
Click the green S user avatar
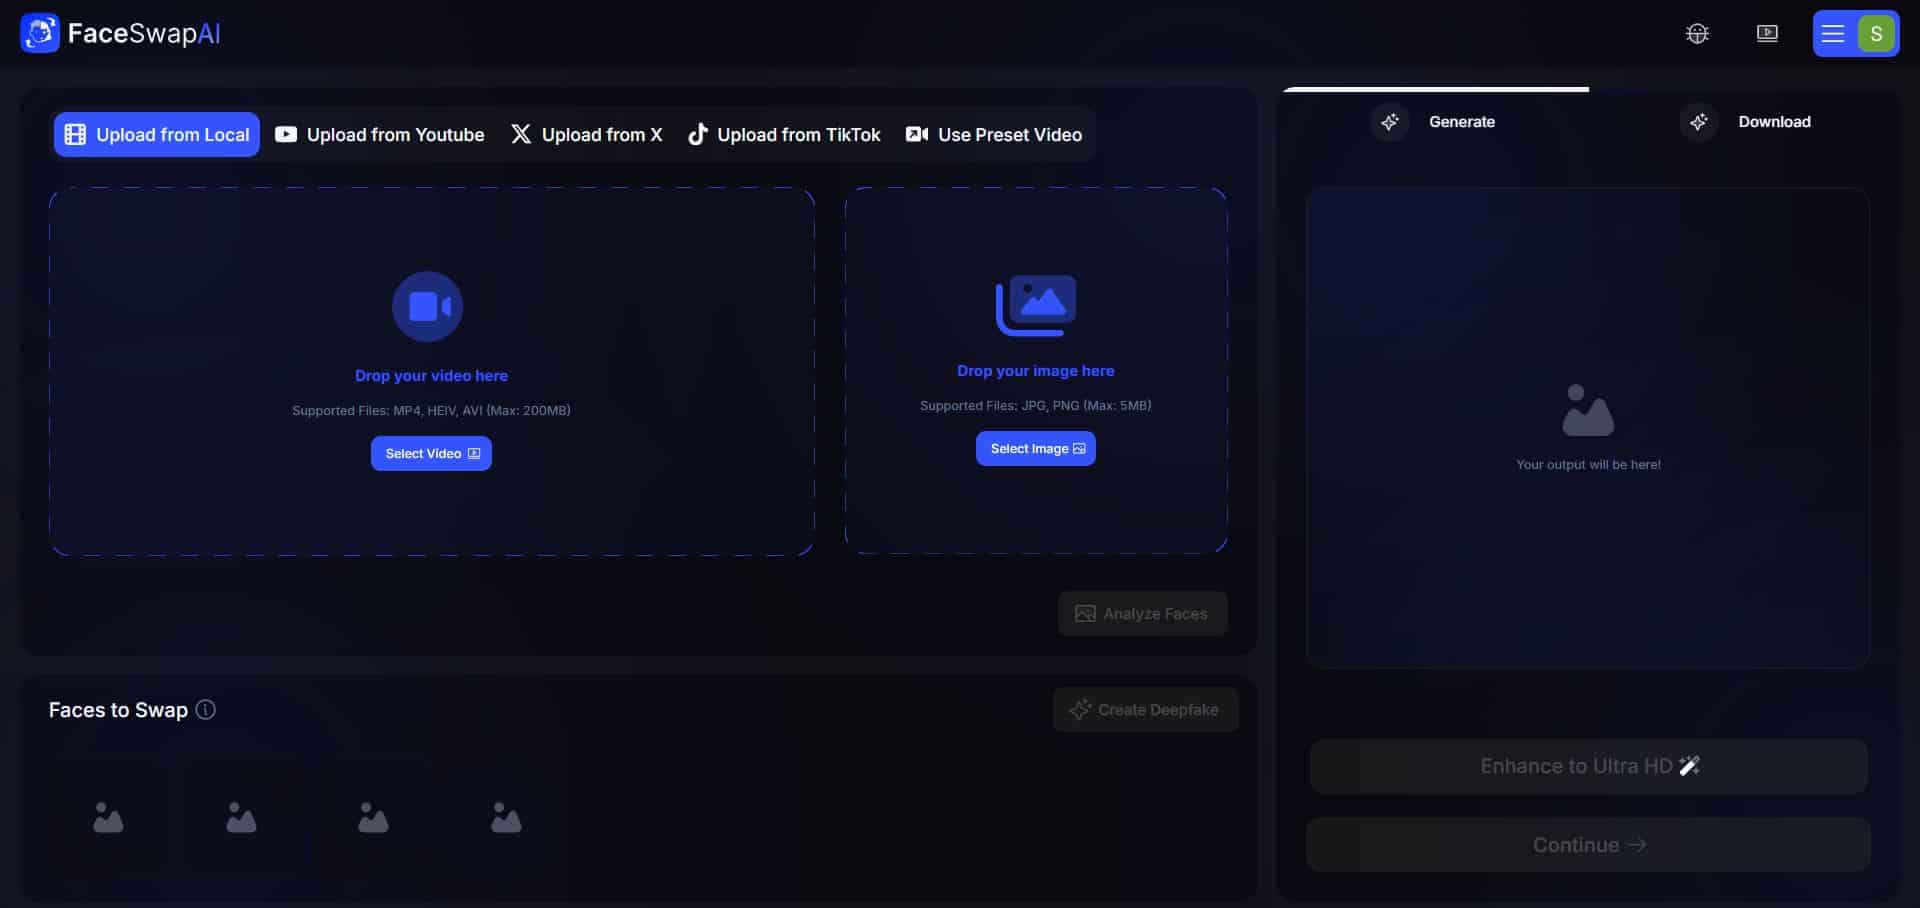1876,34
